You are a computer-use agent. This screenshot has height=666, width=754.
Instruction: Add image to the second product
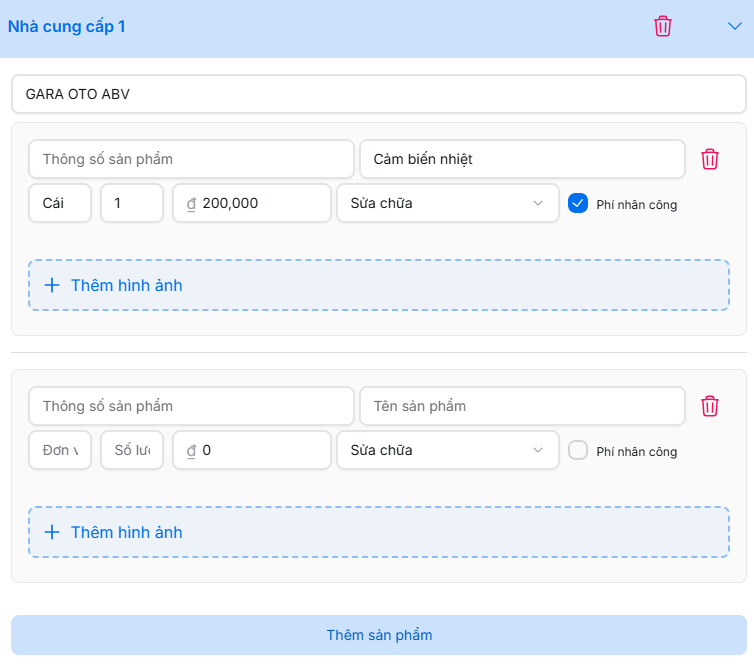pos(378,533)
